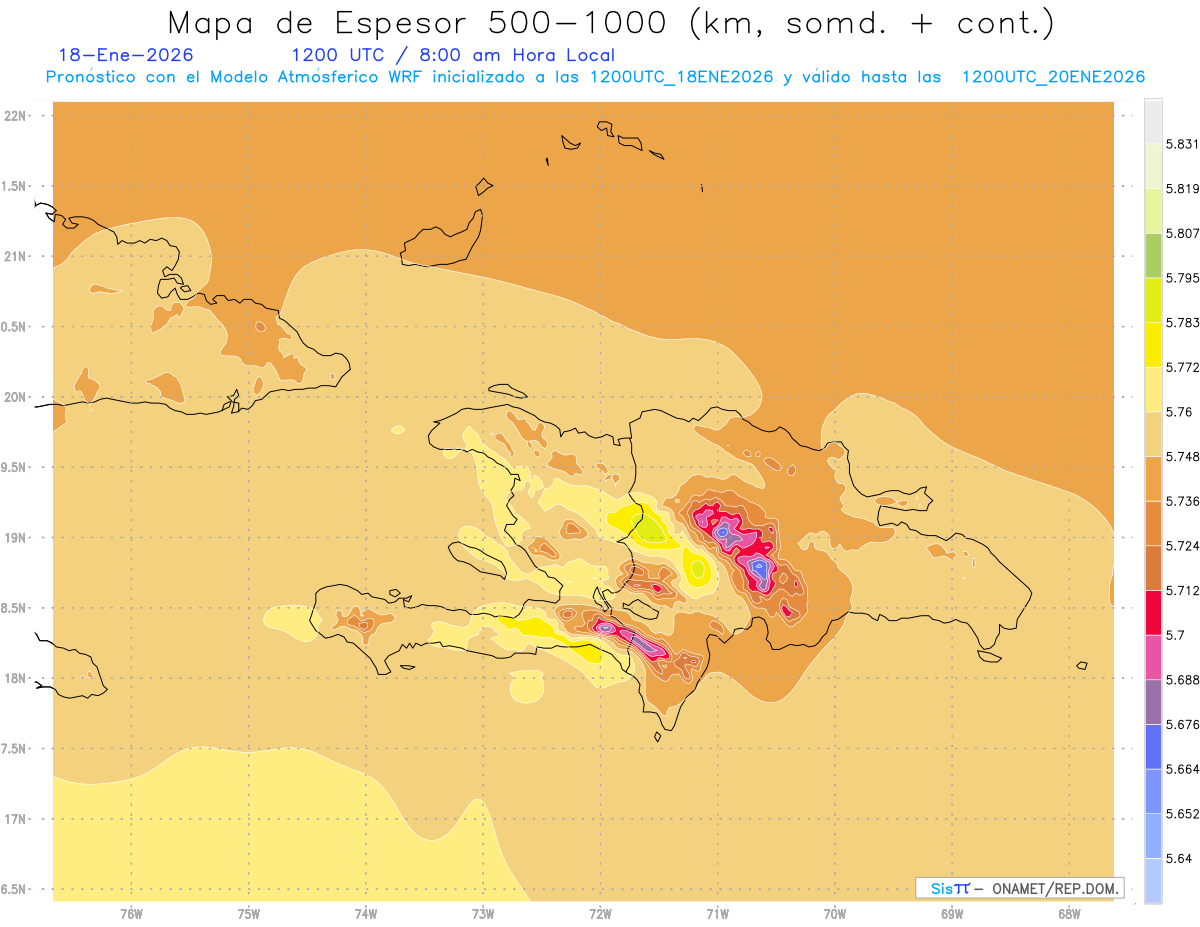Click the legend value 5.736

point(1182,501)
